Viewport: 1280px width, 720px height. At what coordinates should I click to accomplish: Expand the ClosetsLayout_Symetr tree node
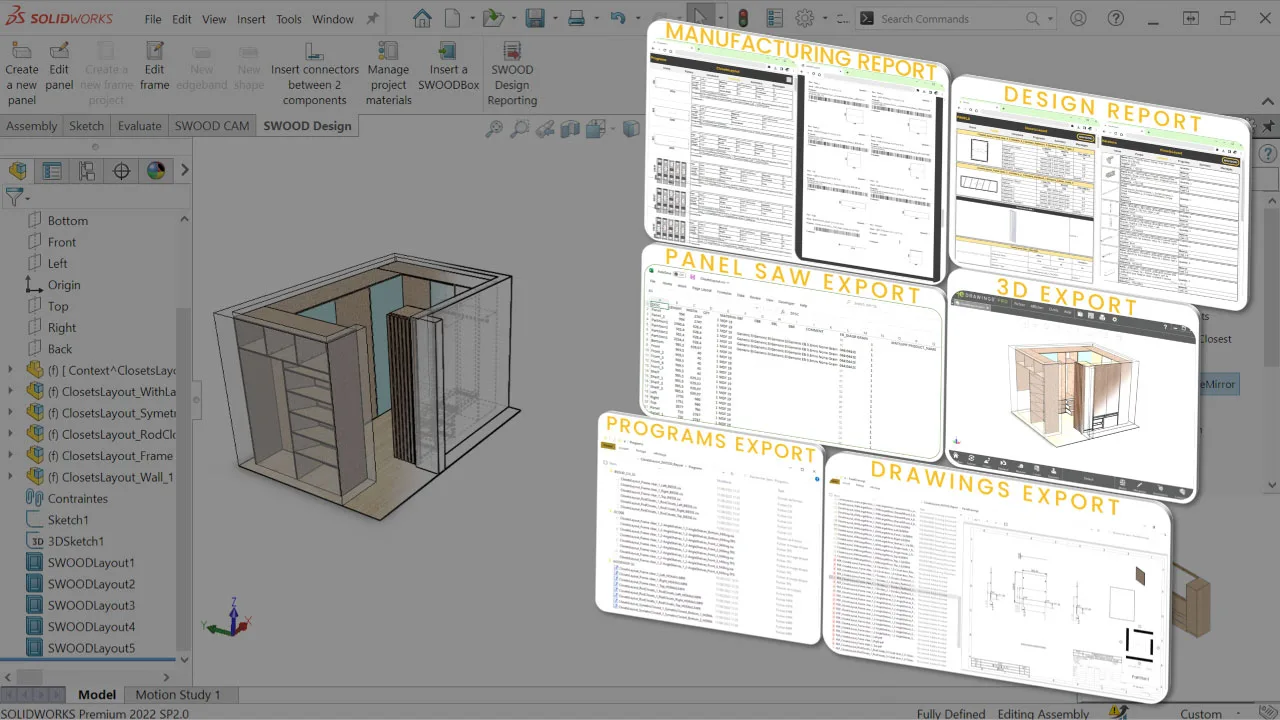pyautogui.click(x=10, y=413)
